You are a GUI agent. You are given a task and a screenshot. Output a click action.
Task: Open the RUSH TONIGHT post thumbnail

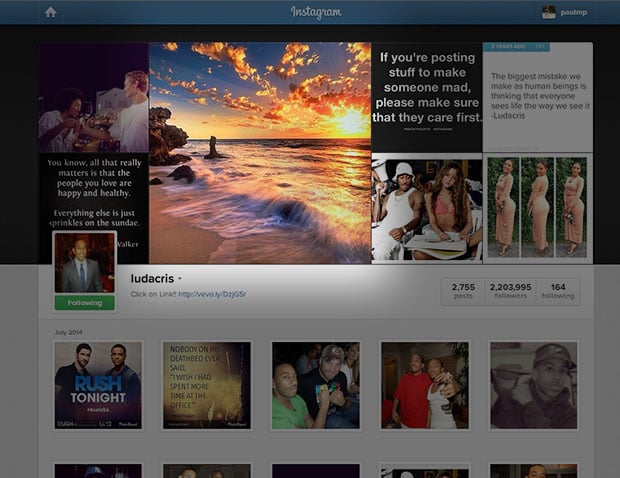pyautogui.click(x=98, y=385)
